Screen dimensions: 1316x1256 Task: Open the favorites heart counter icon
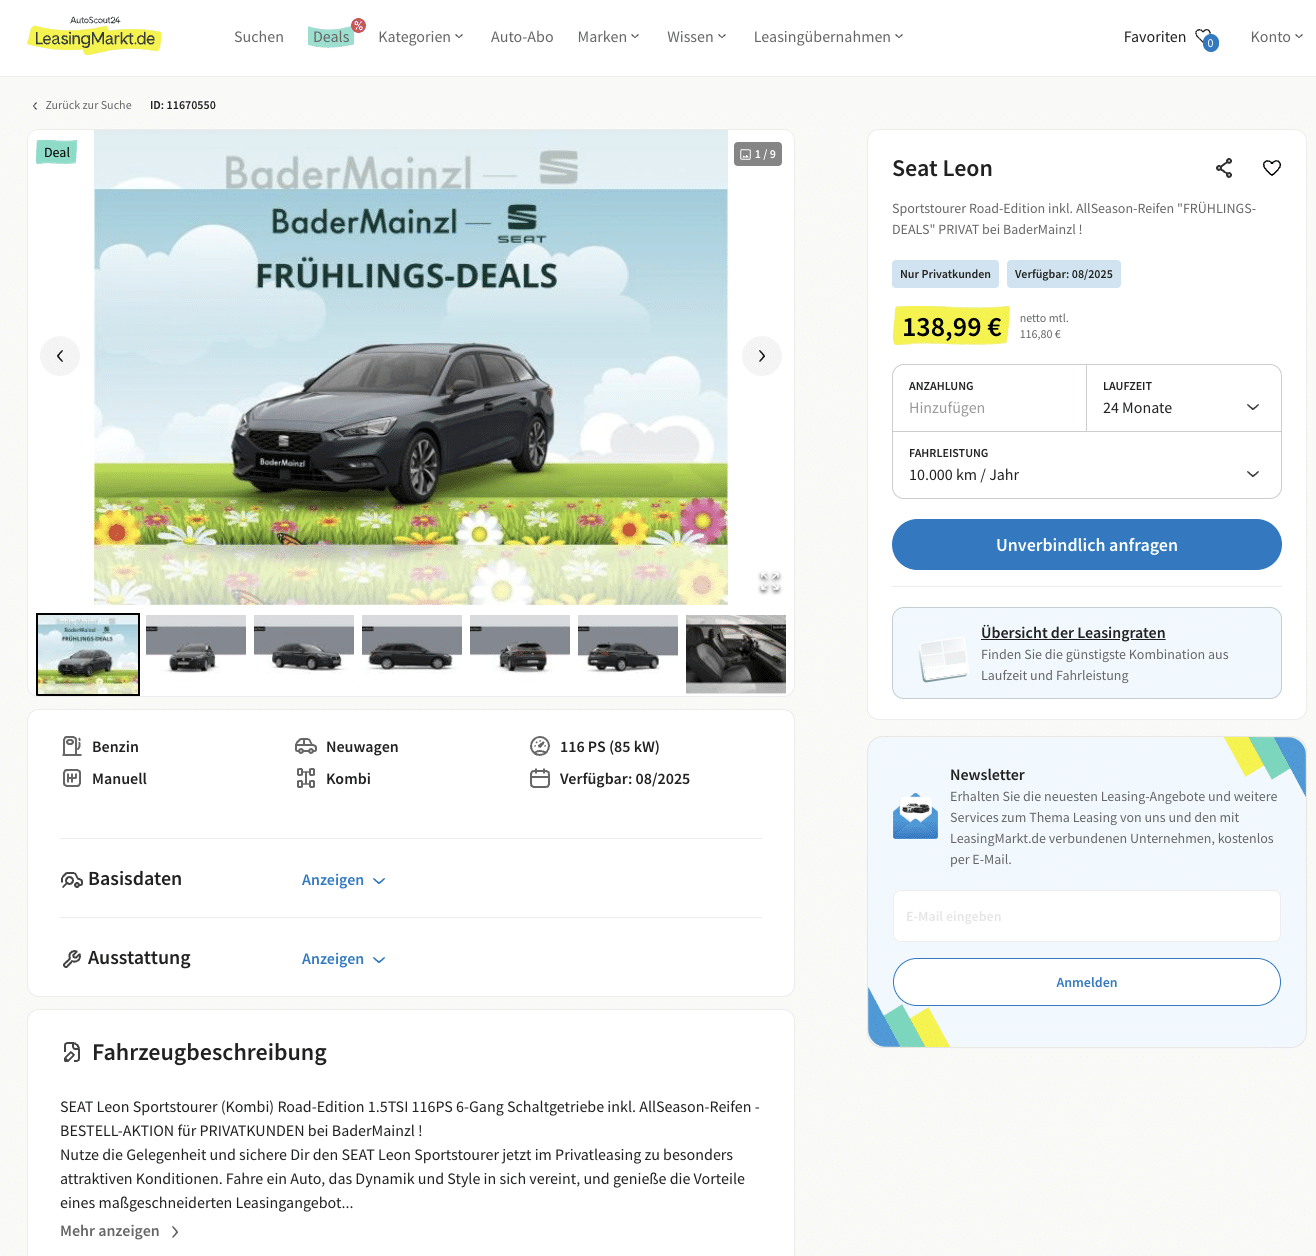pyautogui.click(x=1206, y=38)
